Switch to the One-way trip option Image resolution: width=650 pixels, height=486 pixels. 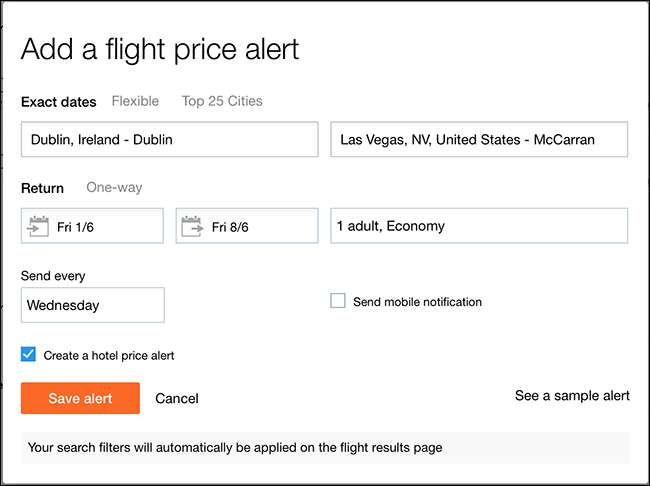114,188
